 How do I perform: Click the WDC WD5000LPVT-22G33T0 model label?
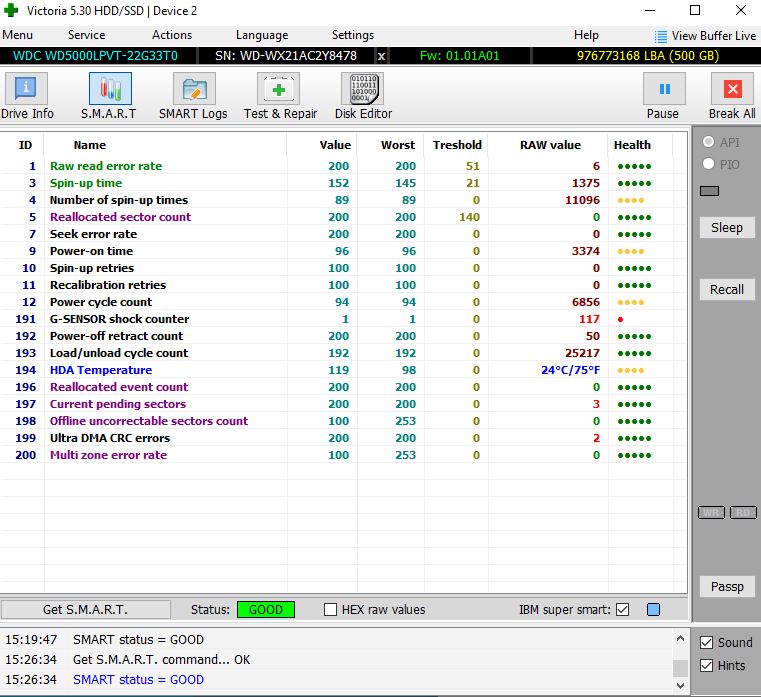95,56
